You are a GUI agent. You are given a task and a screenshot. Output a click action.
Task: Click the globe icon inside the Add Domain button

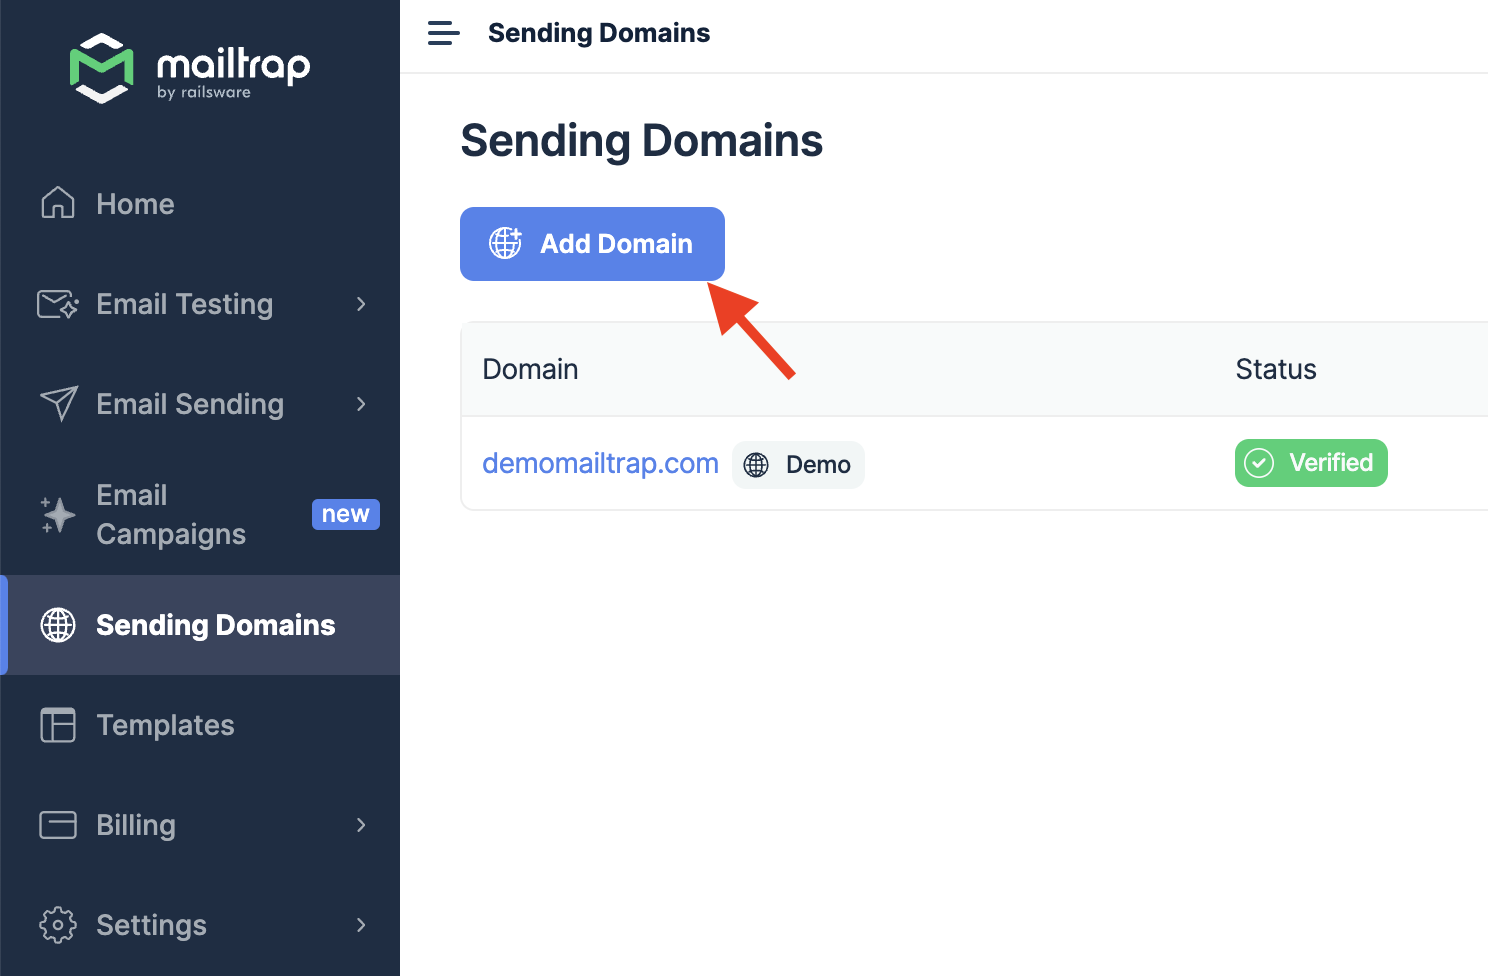505,243
